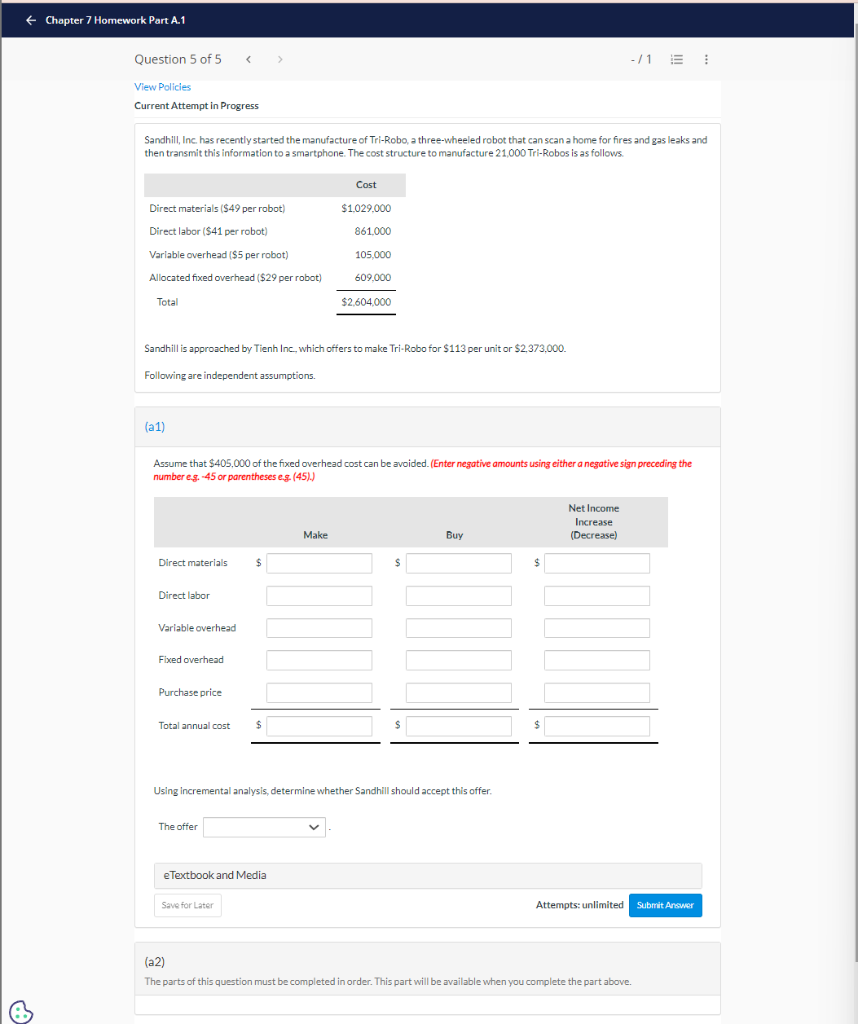Go back using the arrow beside Chapter 7 Homework
Screen dimensions: 858x1024
pos(31,20)
